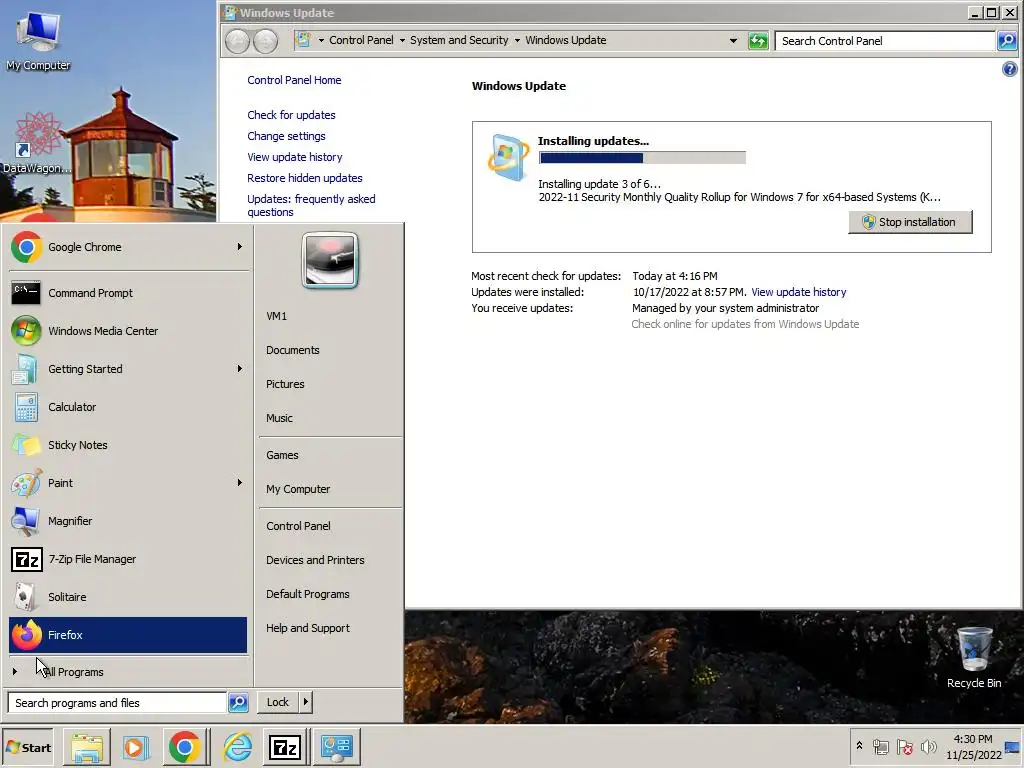1024x768 pixels.
Task: Launch 7-Zip File Manager from Start menu
Action: pyautogui.click(x=128, y=559)
